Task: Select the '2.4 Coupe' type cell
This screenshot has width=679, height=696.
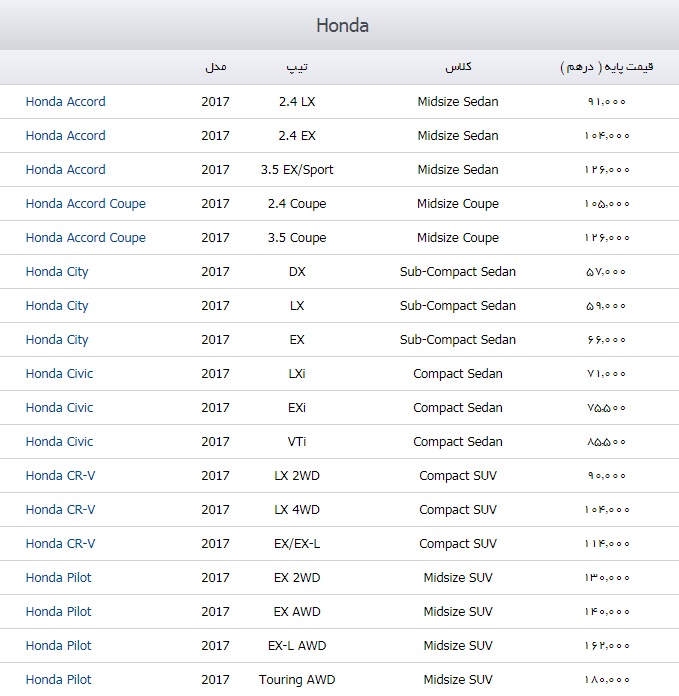Action: [x=297, y=204]
